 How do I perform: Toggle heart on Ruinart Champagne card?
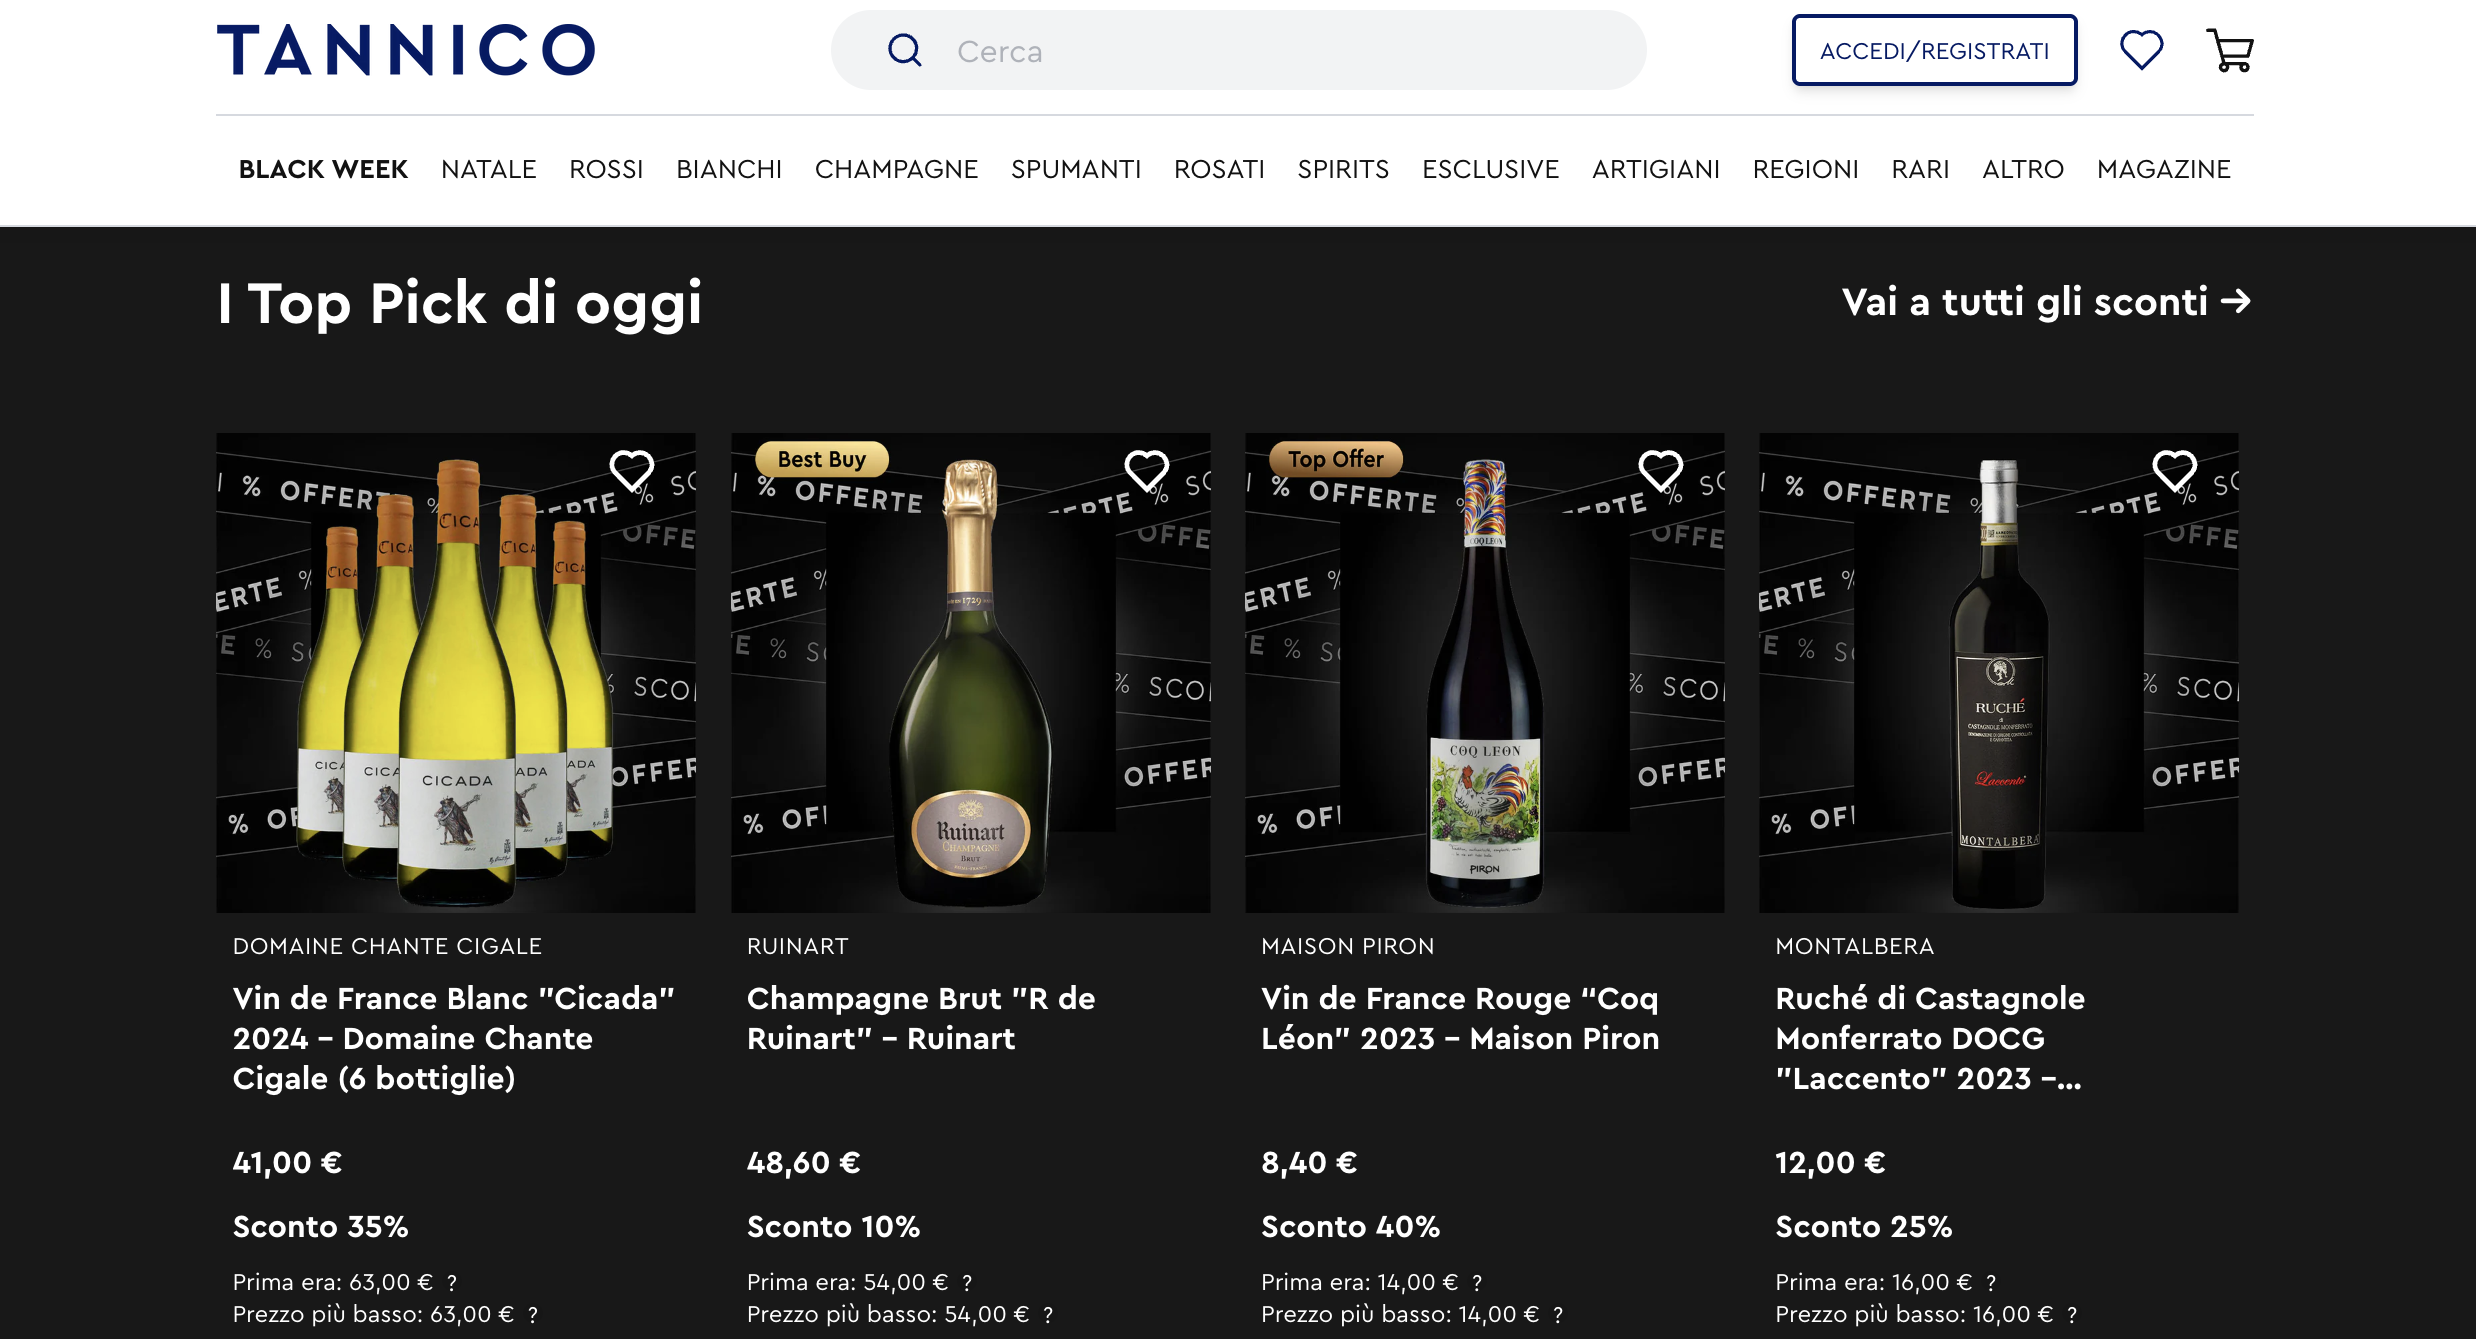(1146, 470)
